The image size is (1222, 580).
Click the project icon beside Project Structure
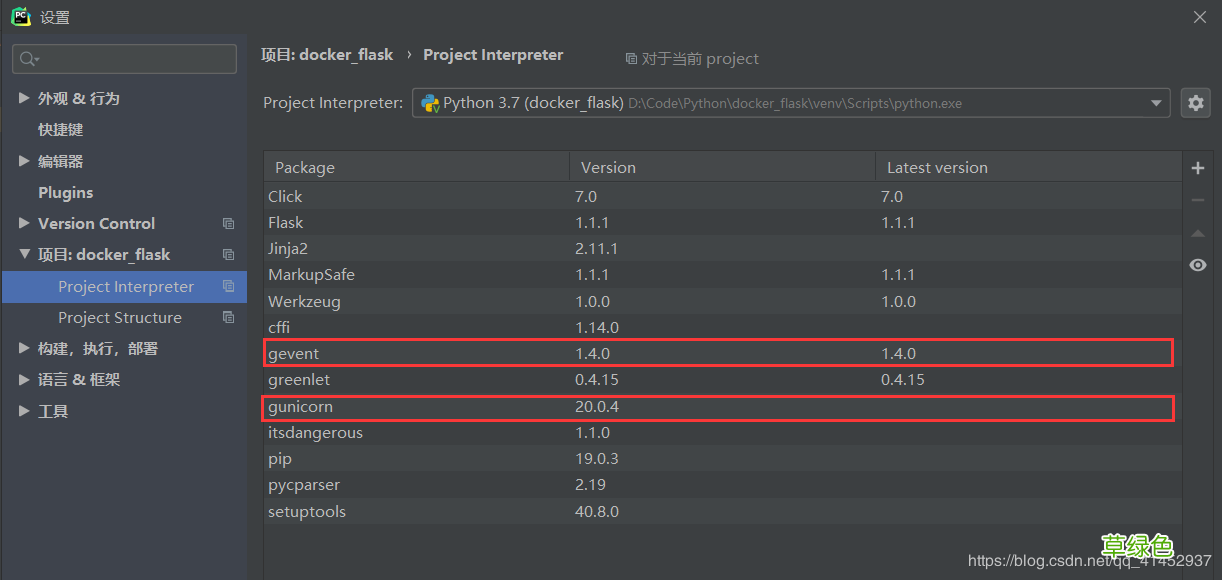tap(228, 318)
